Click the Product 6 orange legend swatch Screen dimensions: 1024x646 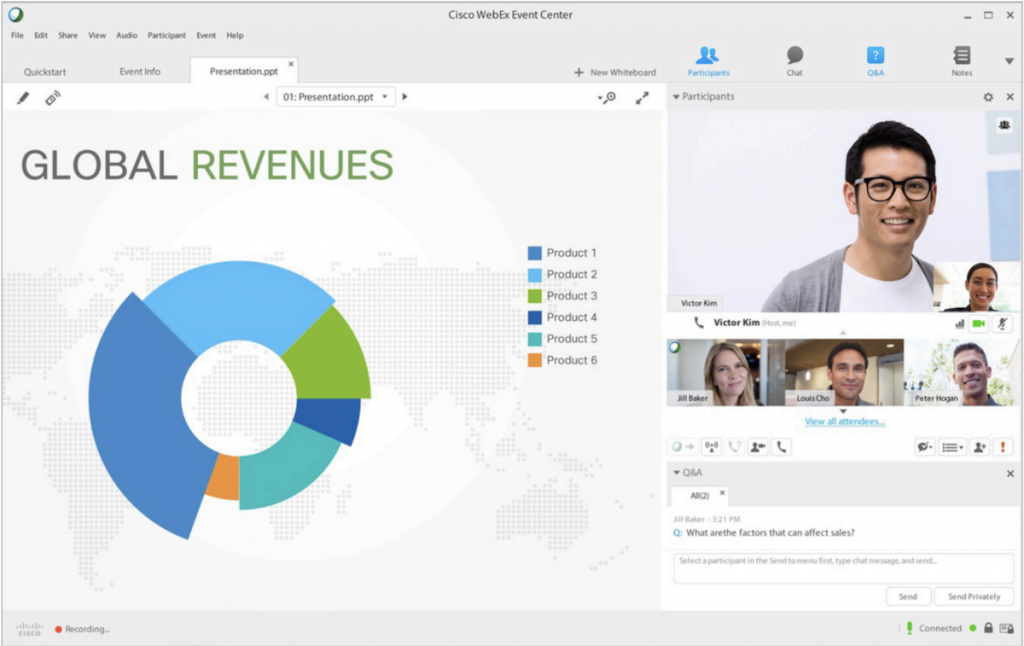coord(535,360)
